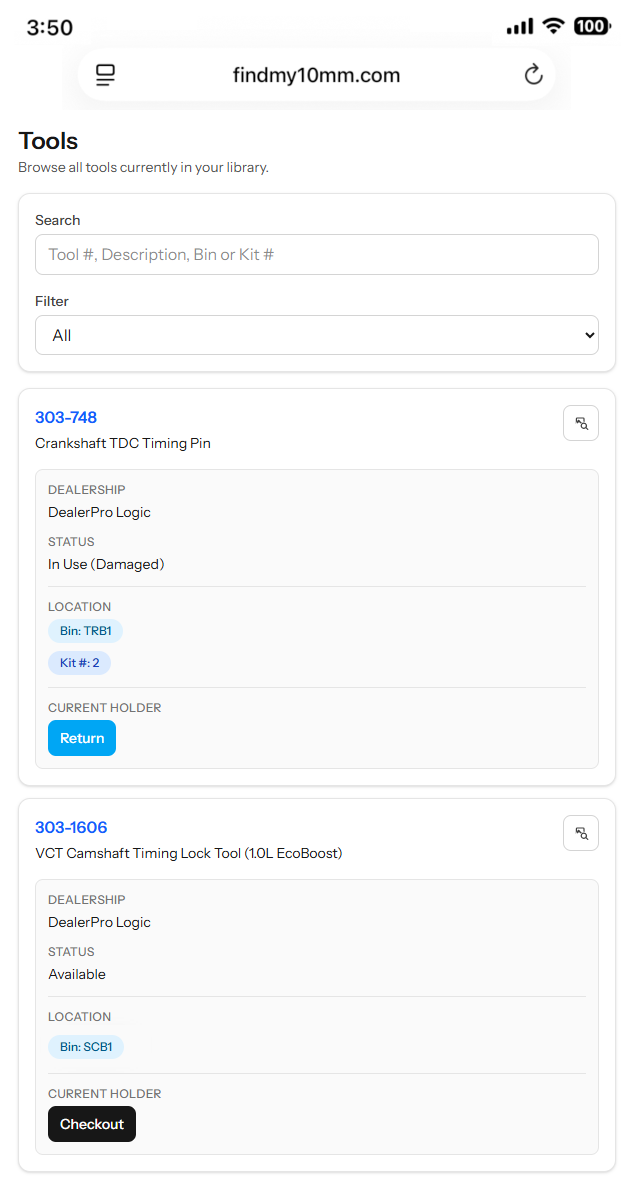Tap the browser reload icon
This screenshot has width=633, height=1182.
click(x=534, y=75)
